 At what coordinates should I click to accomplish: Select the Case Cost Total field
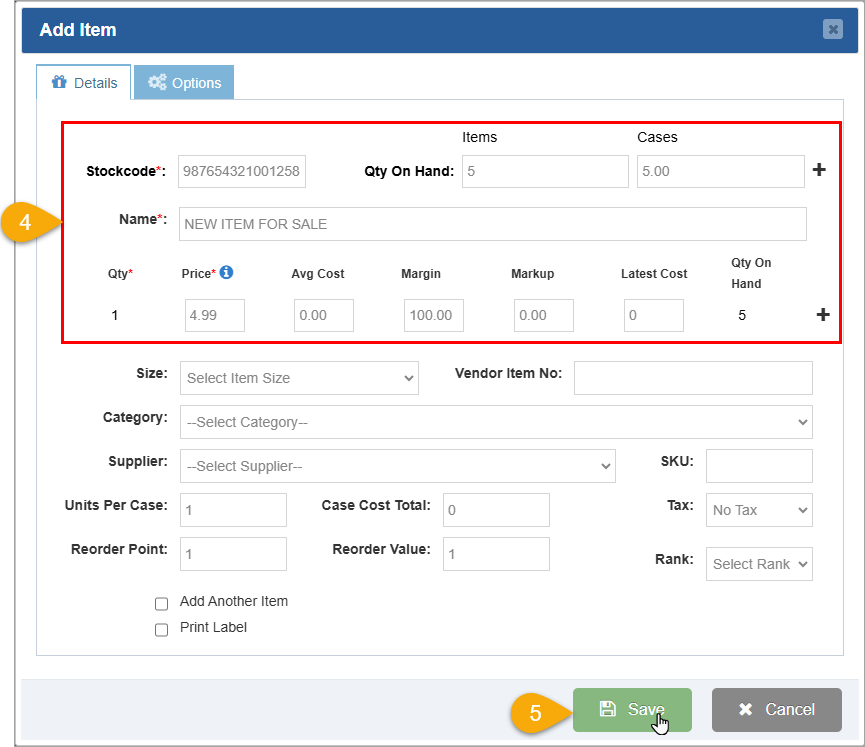[x=496, y=510]
